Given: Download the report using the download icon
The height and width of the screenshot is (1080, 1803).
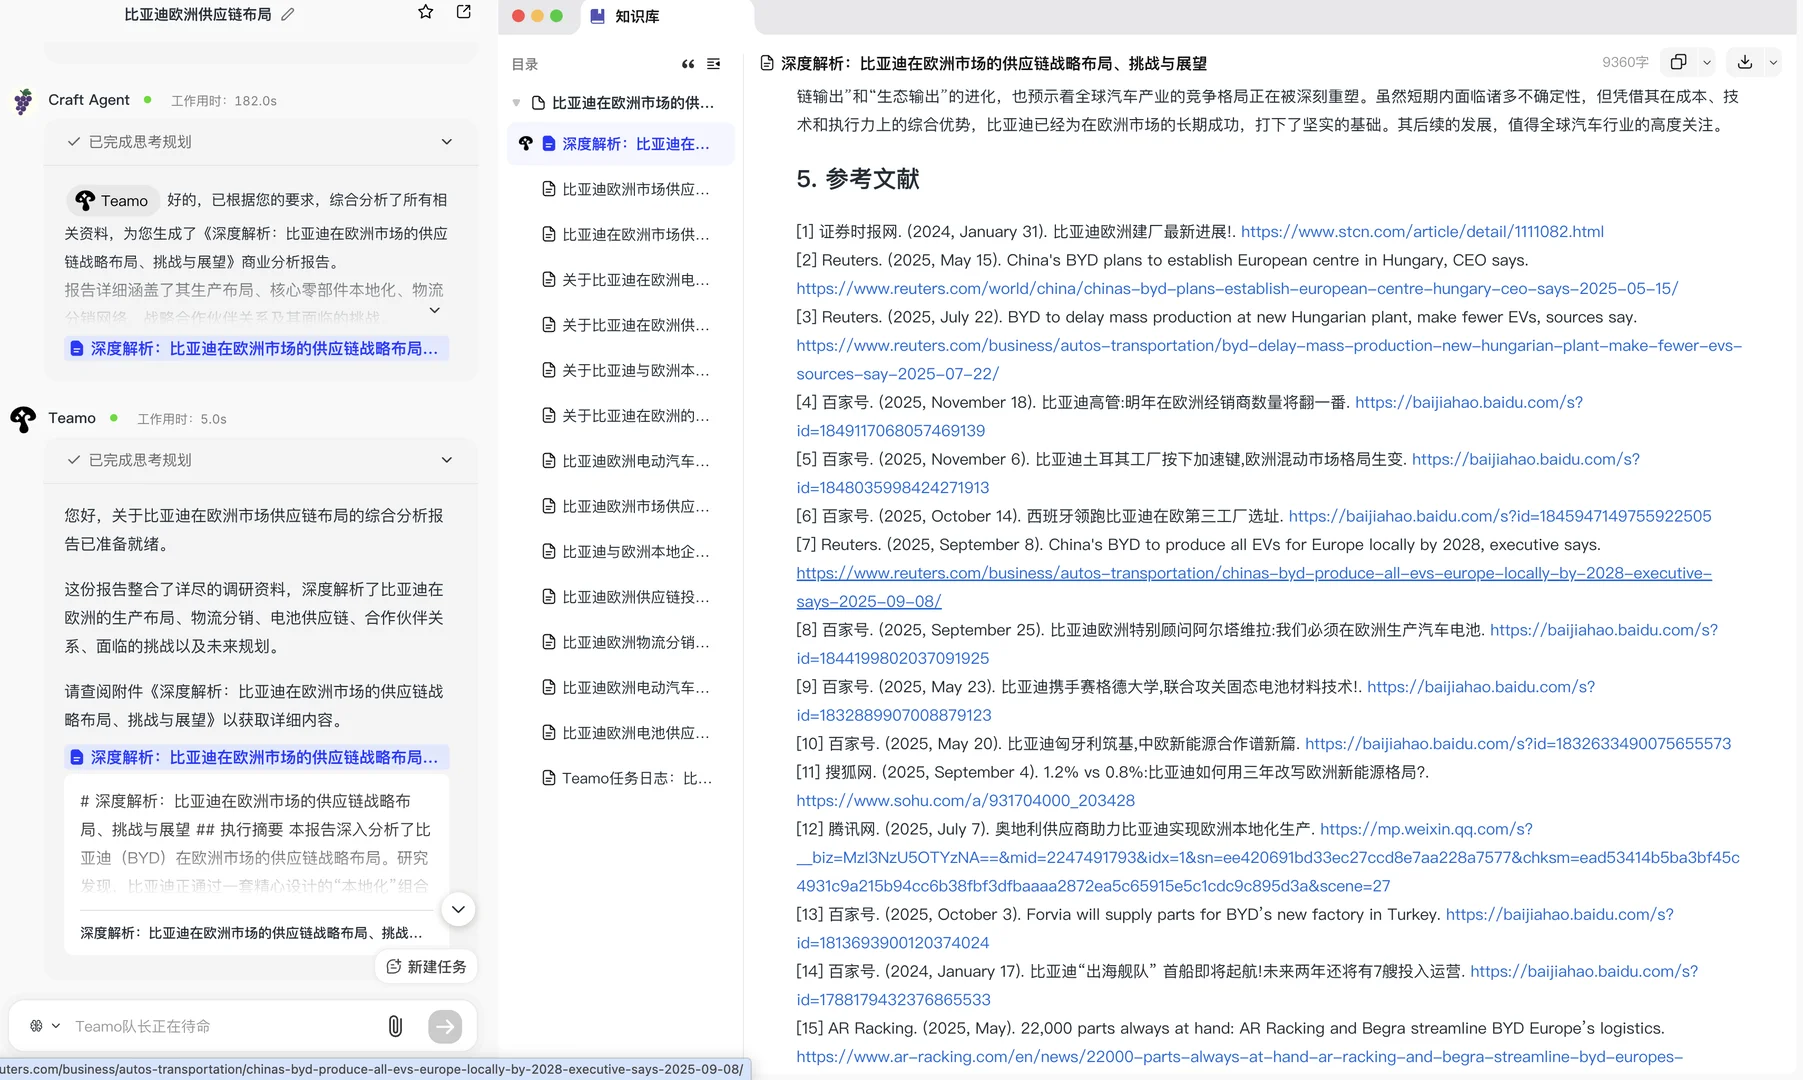Looking at the screenshot, I should (x=1746, y=61).
